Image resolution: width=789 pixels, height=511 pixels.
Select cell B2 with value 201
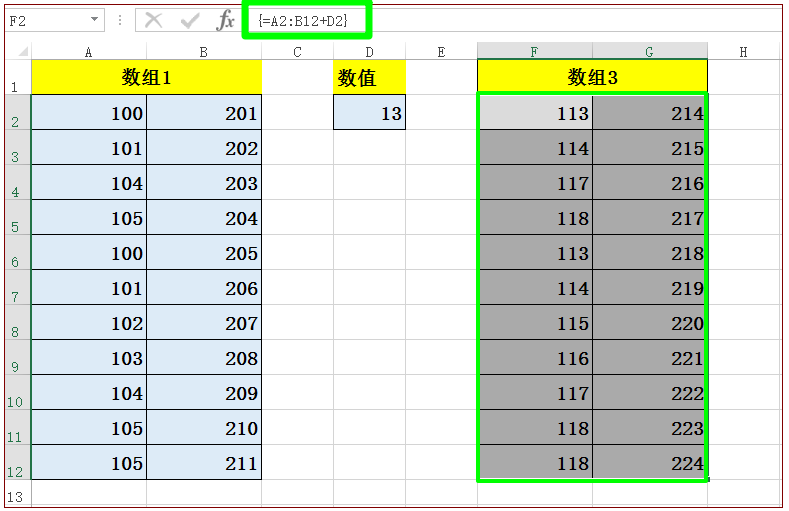point(204,112)
